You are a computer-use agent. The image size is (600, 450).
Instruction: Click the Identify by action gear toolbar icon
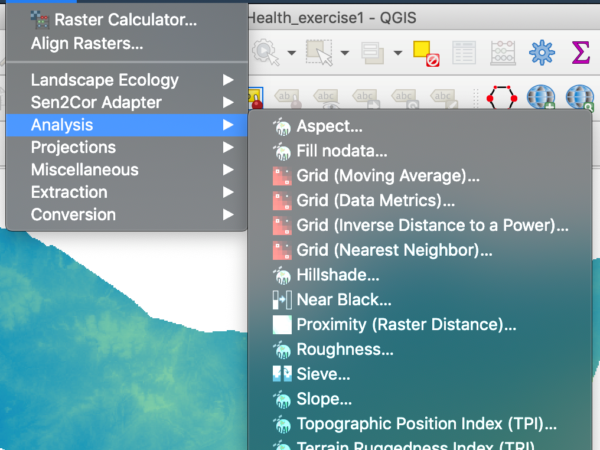coord(266,52)
